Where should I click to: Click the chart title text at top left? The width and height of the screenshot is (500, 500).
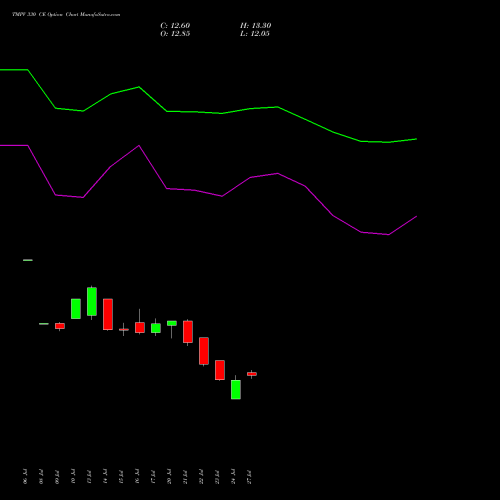point(66,15)
